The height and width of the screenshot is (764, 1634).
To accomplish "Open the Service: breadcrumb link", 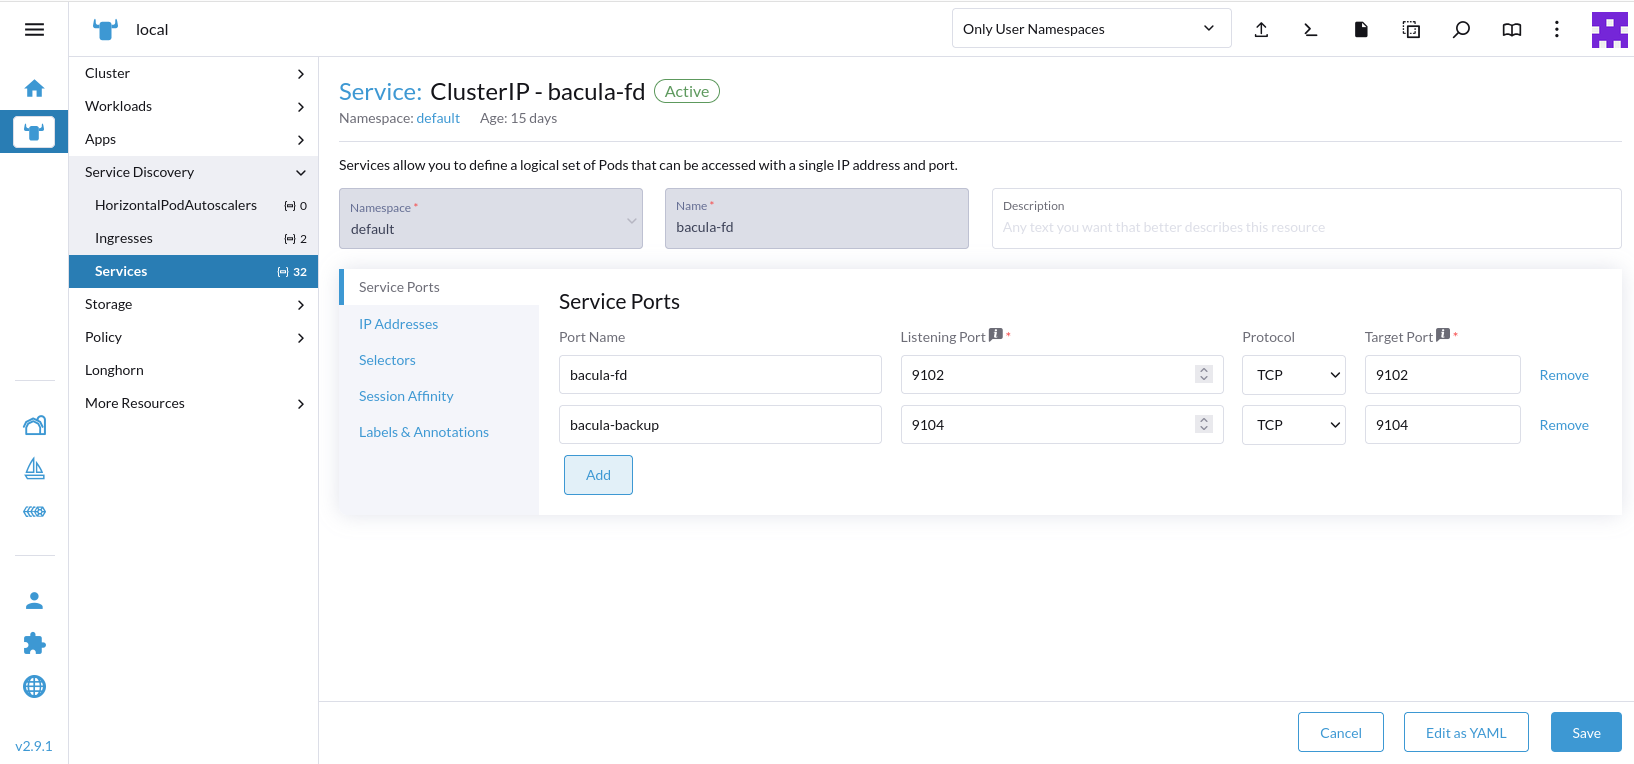I will click(380, 92).
